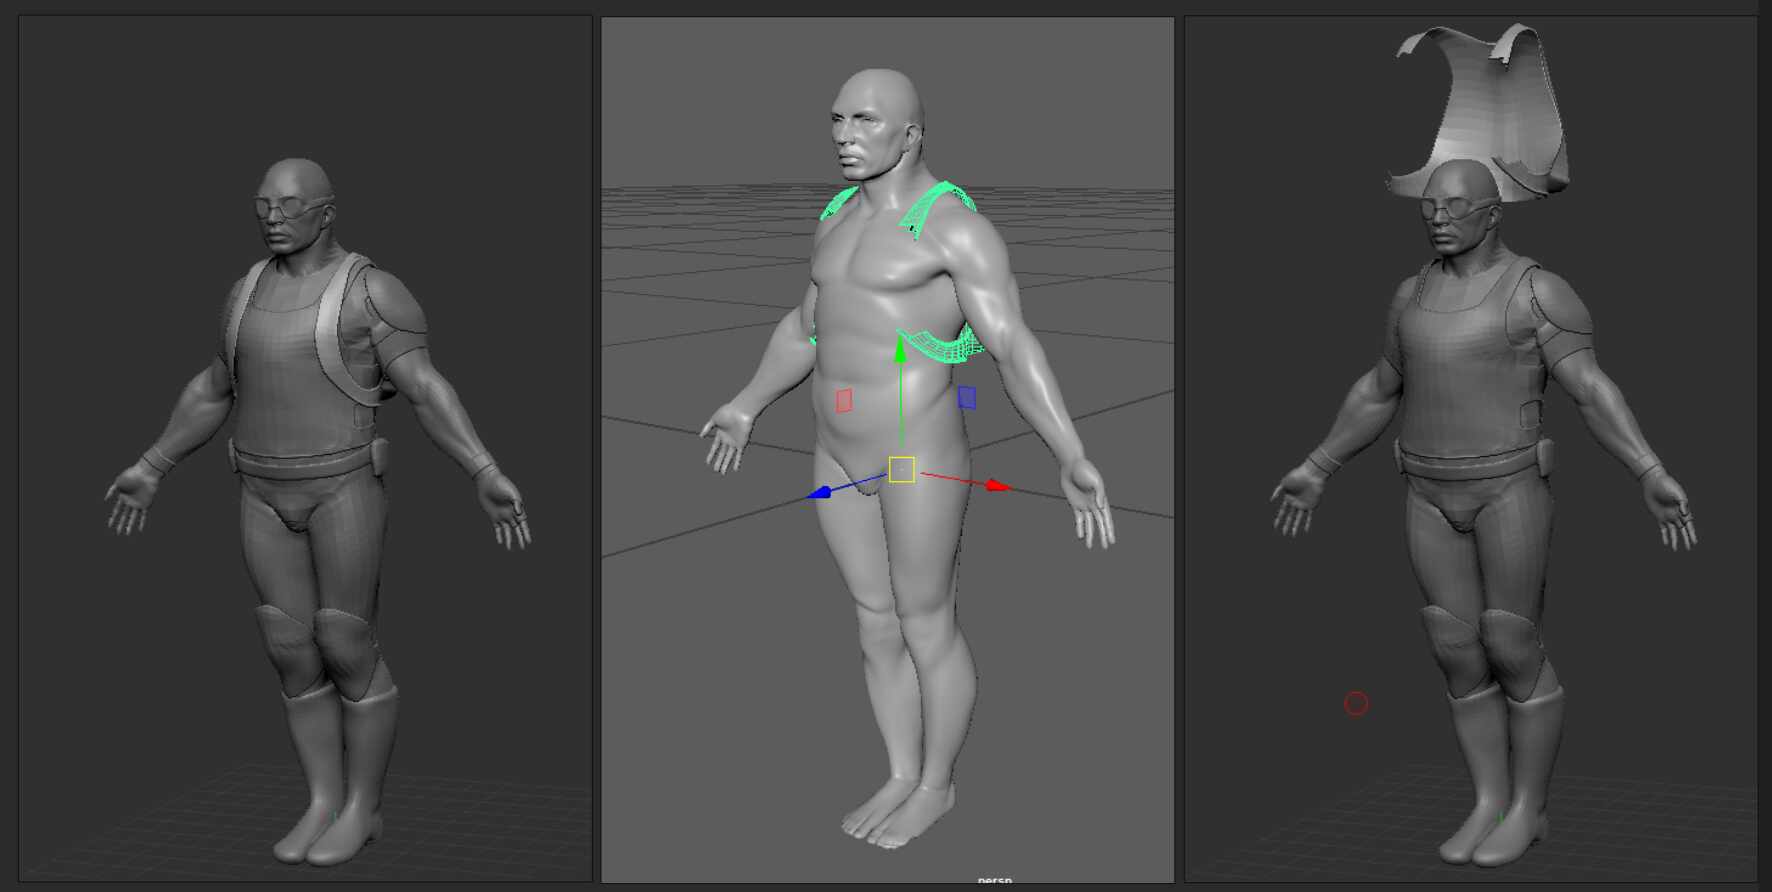Select the goggles on the left viewport character
This screenshot has height=892, width=1772.
[x=292, y=207]
